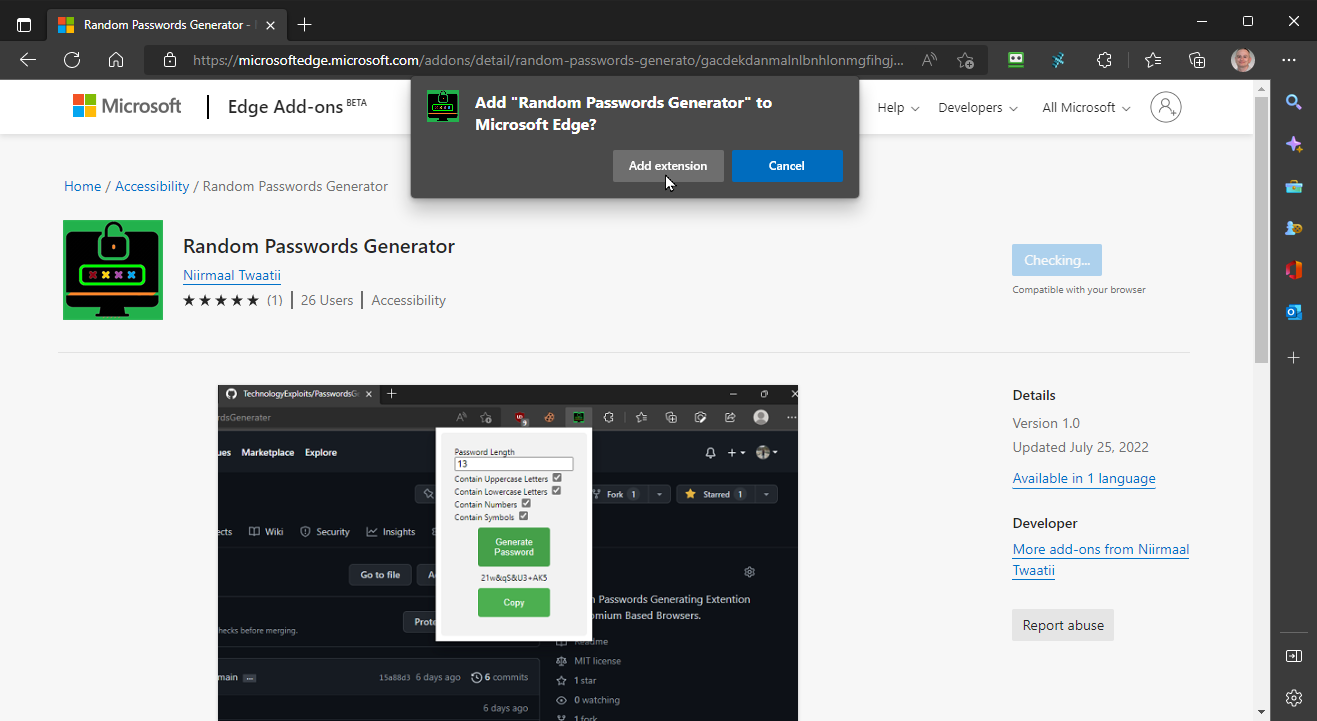Click Add extension in the dialog

(668, 166)
